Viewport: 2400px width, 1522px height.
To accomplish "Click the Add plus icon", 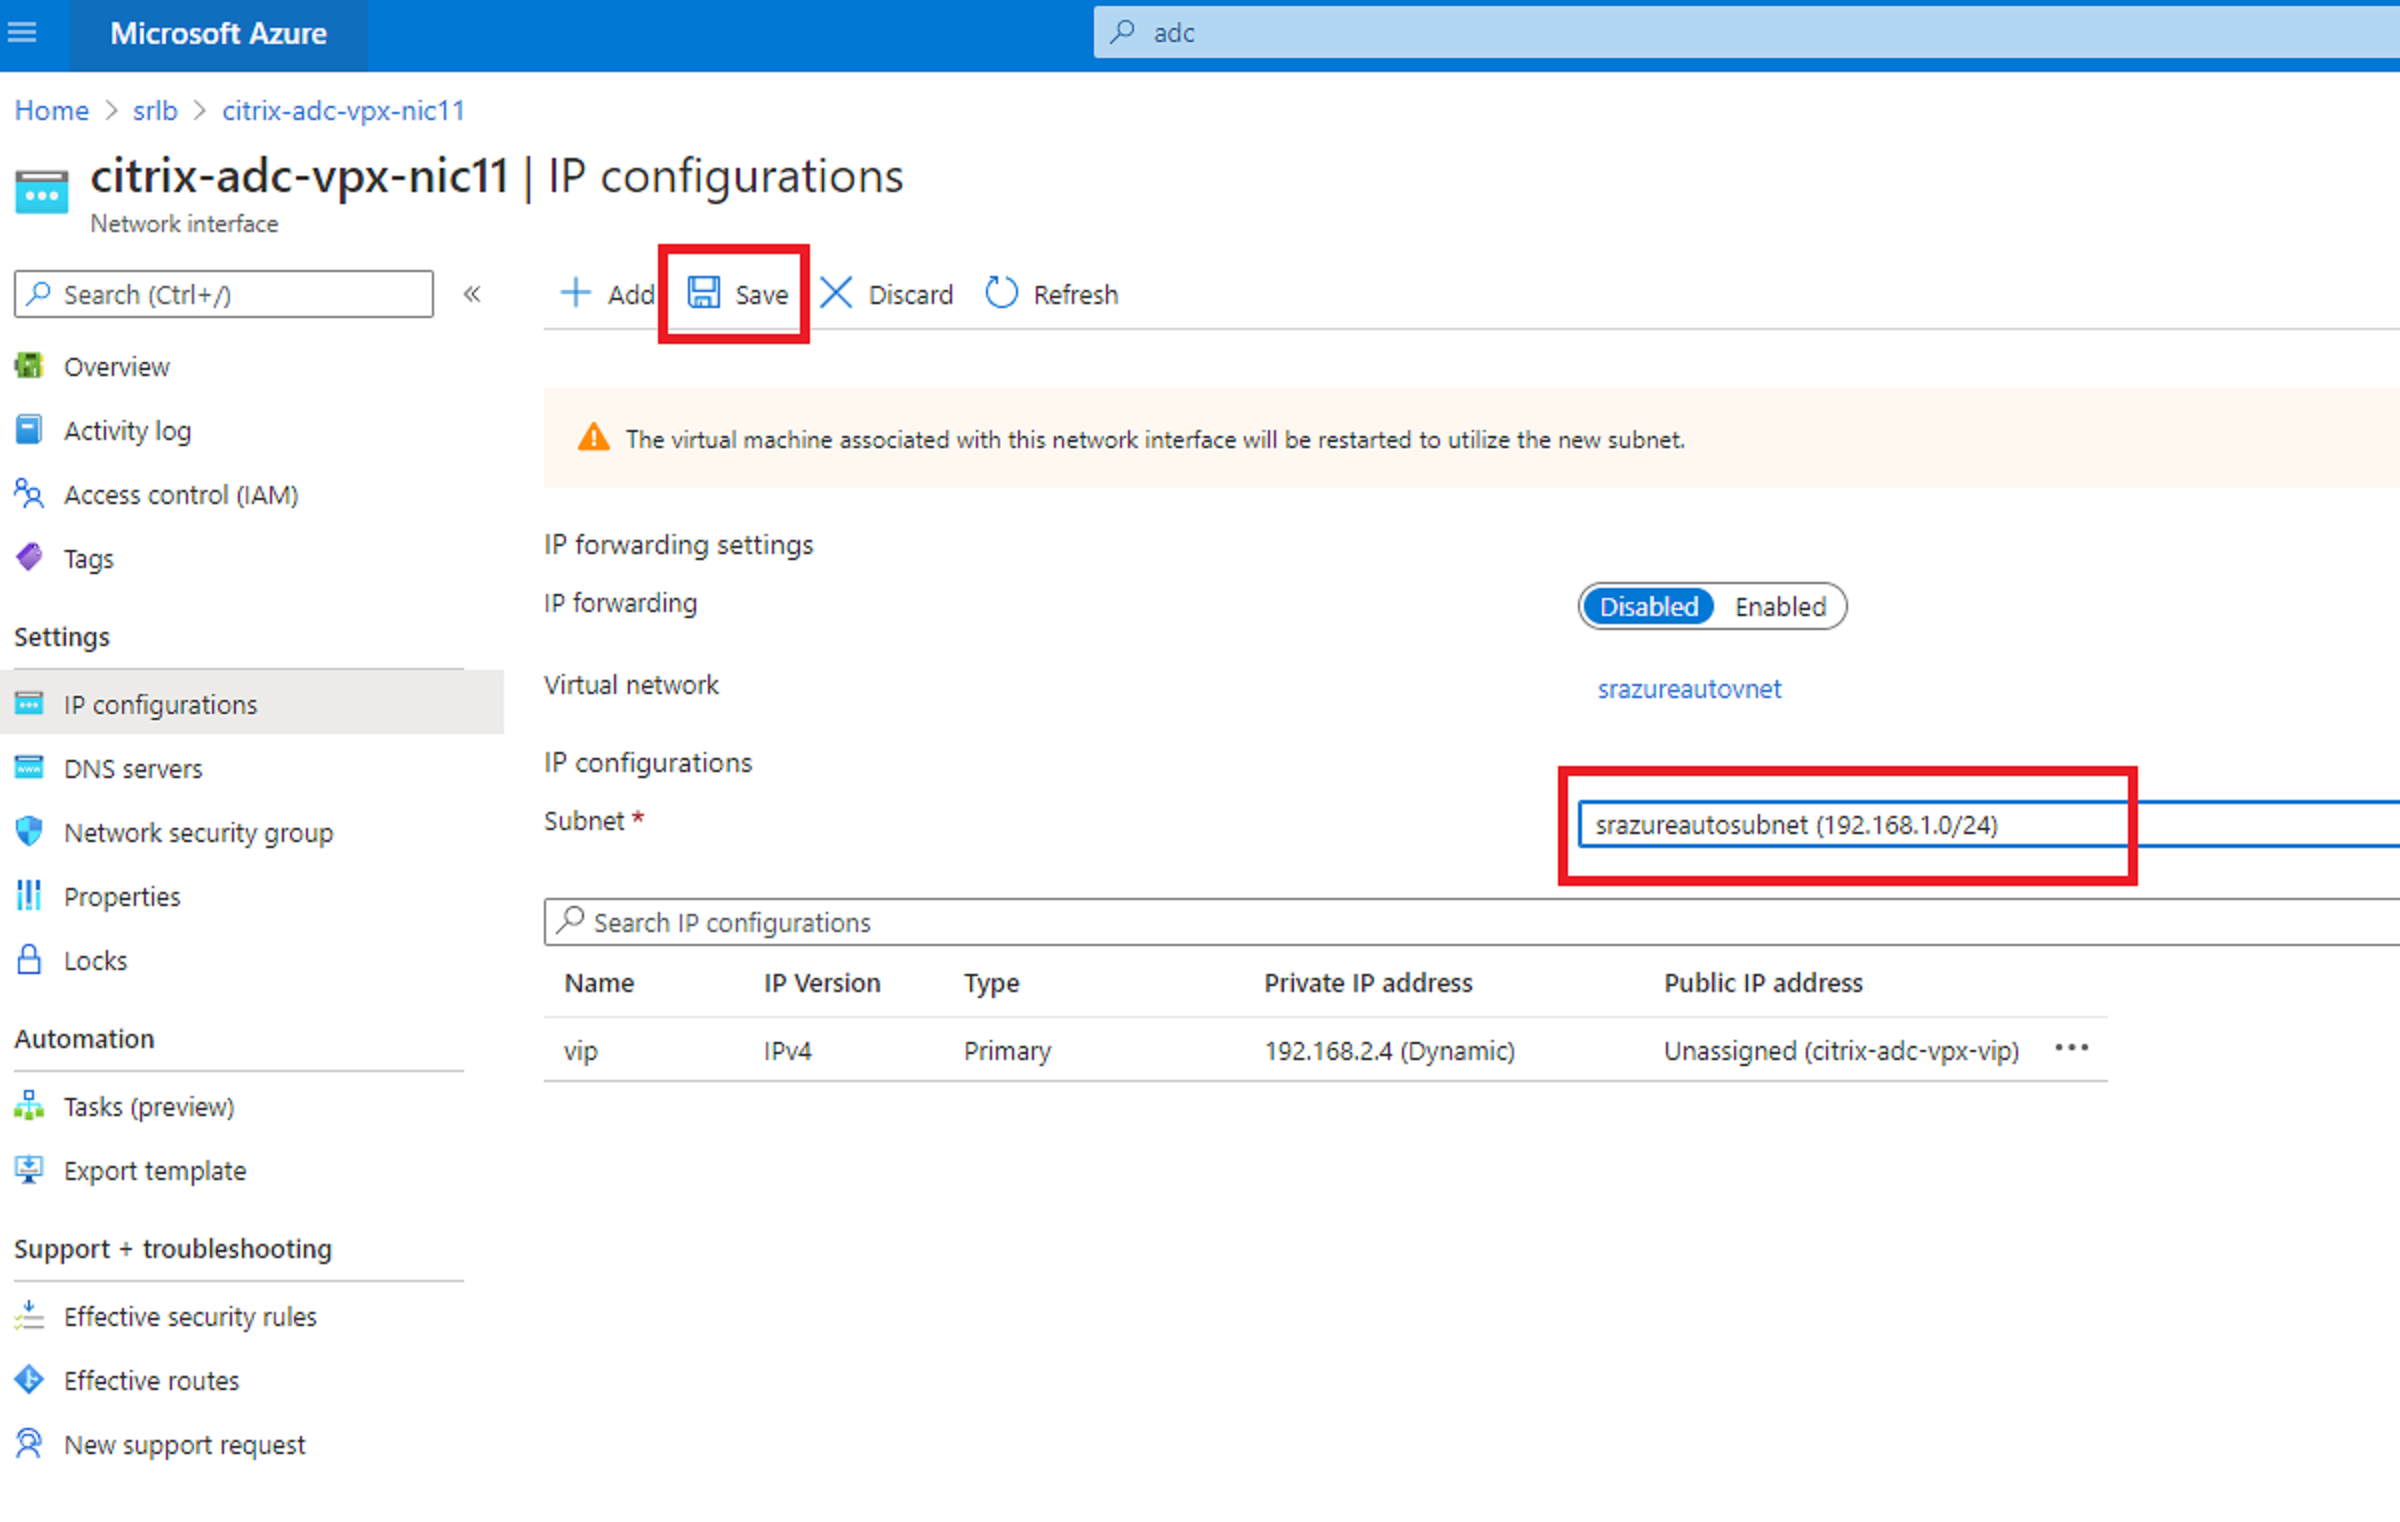I will point(575,293).
